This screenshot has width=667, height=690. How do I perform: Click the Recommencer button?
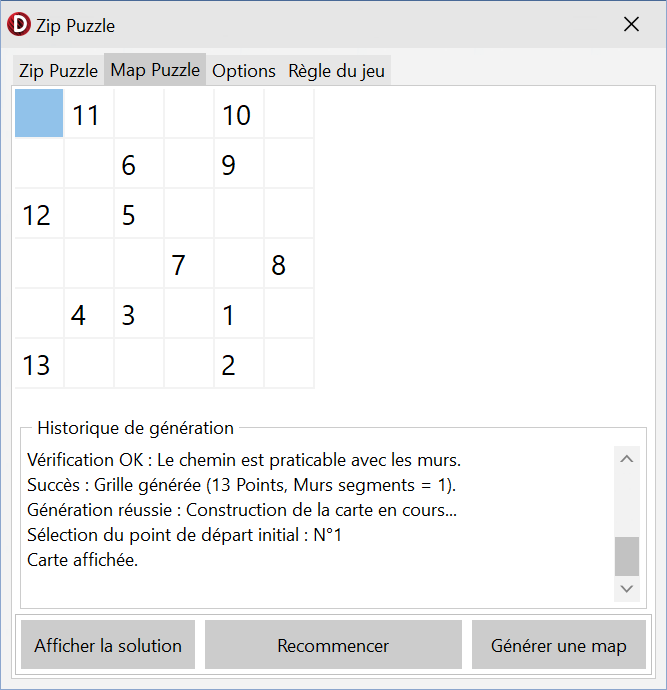[333, 645]
